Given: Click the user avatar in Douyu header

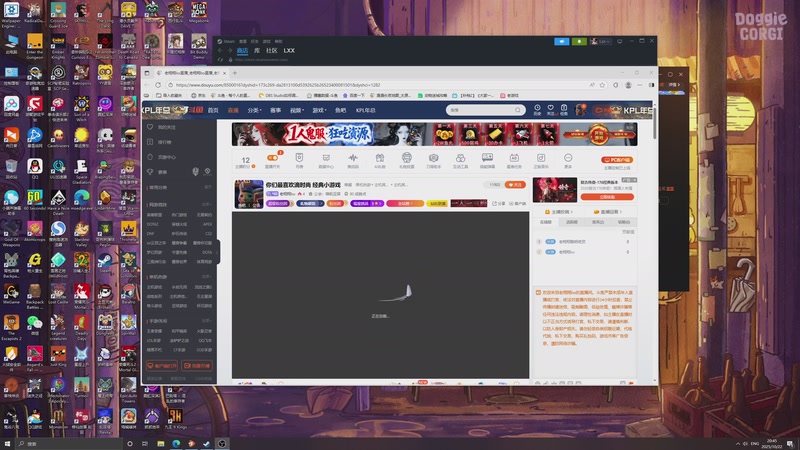Looking at the screenshot, I should click(581, 110).
